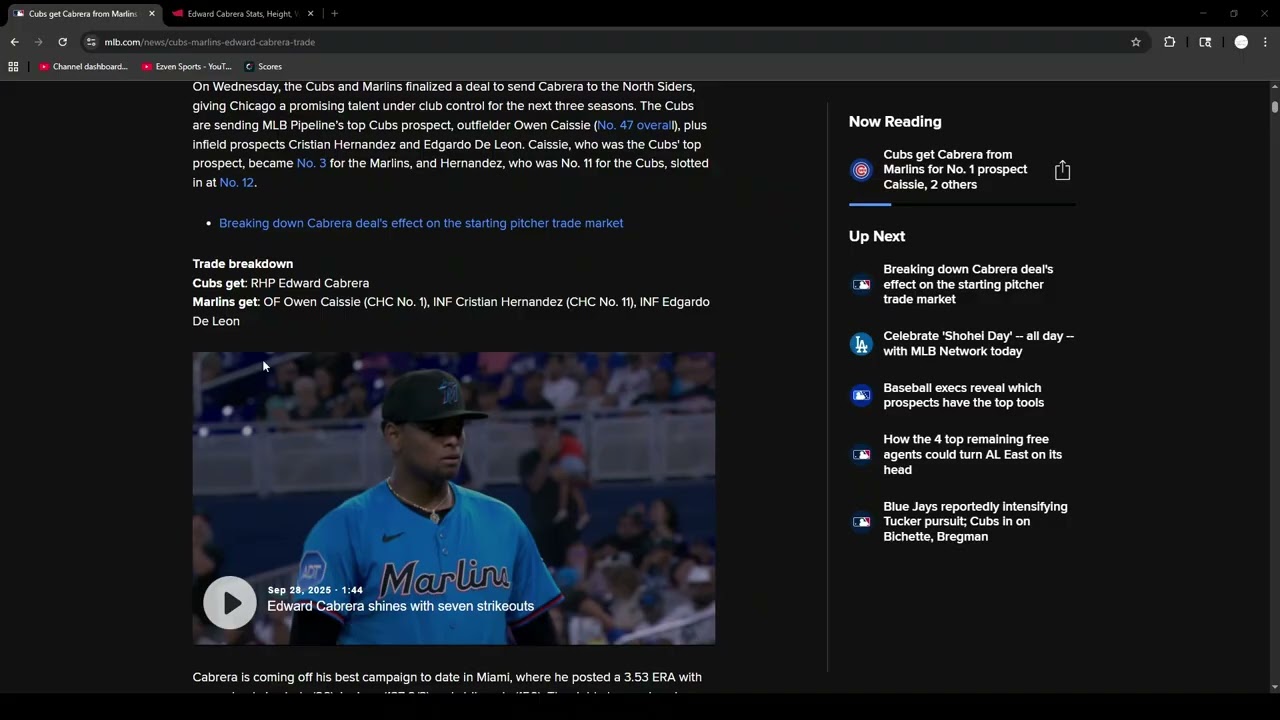The image size is (1280, 720).
Task: Click the Cubs logo under Now Reading
Action: (861, 170)
